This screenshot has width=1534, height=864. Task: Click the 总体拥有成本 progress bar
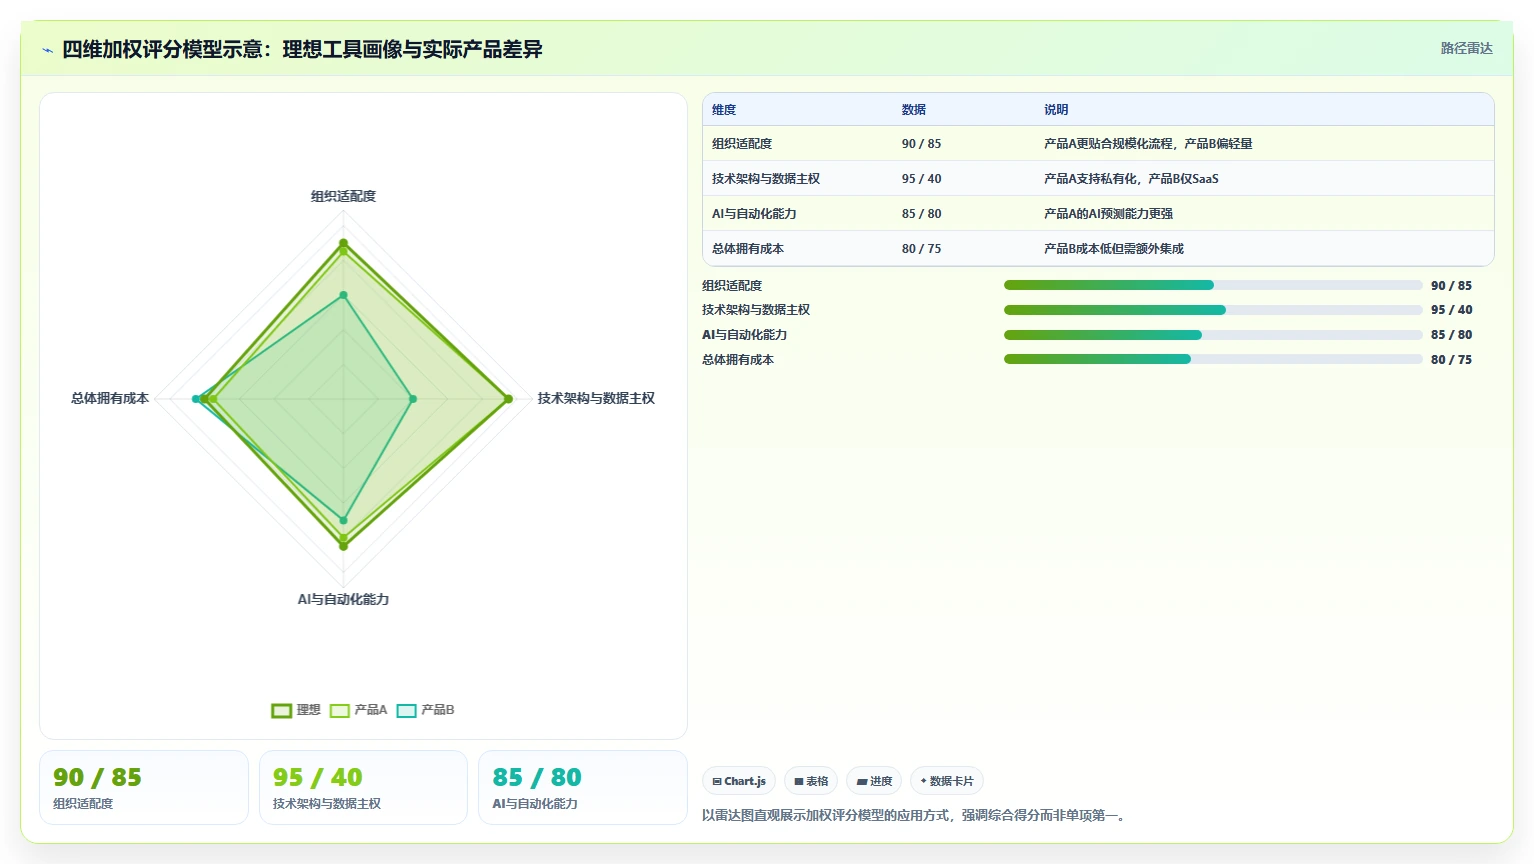pos(1213,359)
